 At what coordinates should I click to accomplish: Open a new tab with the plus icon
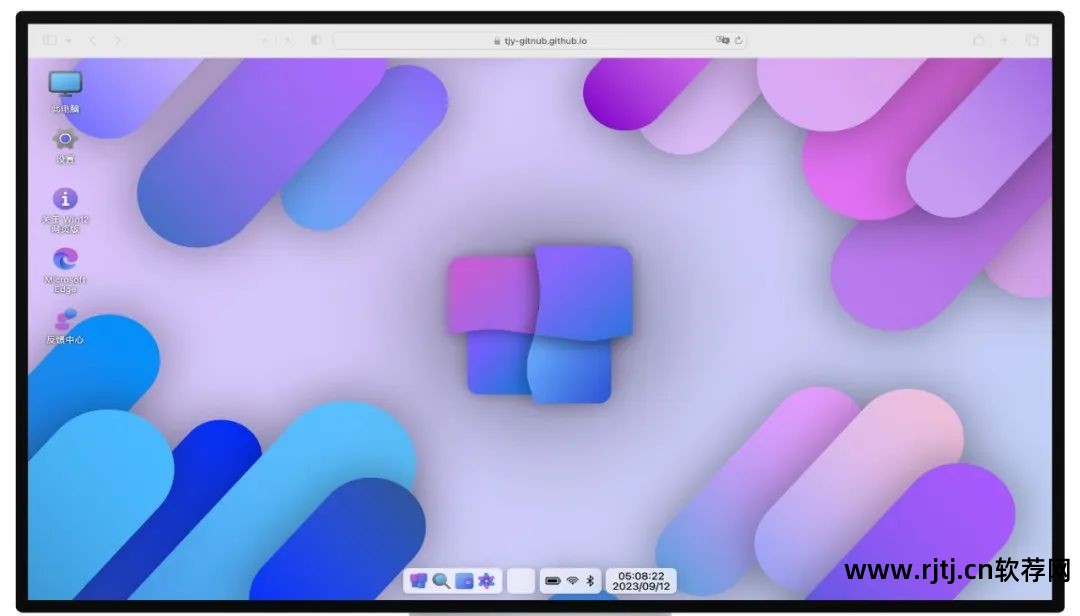[x=1004, y=41]
